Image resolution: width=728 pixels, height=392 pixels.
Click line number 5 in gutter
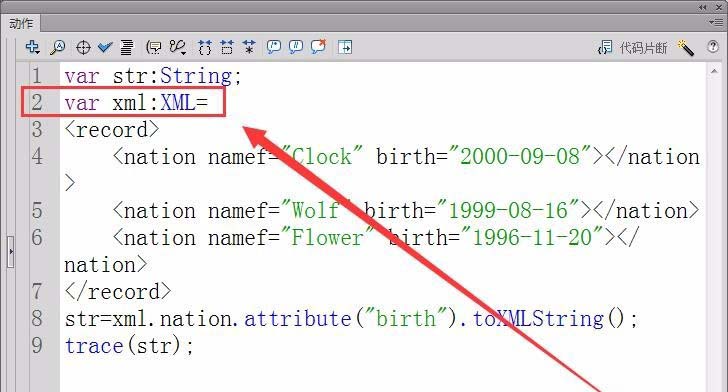point(38,210)
